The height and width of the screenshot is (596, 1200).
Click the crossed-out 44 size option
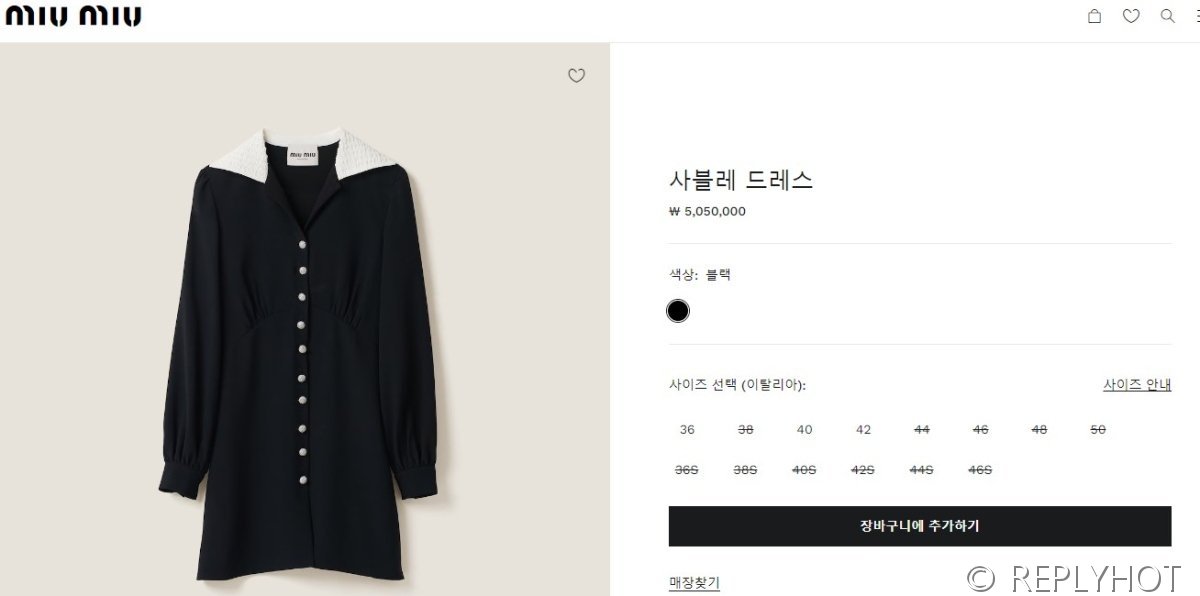click(921, 429)
